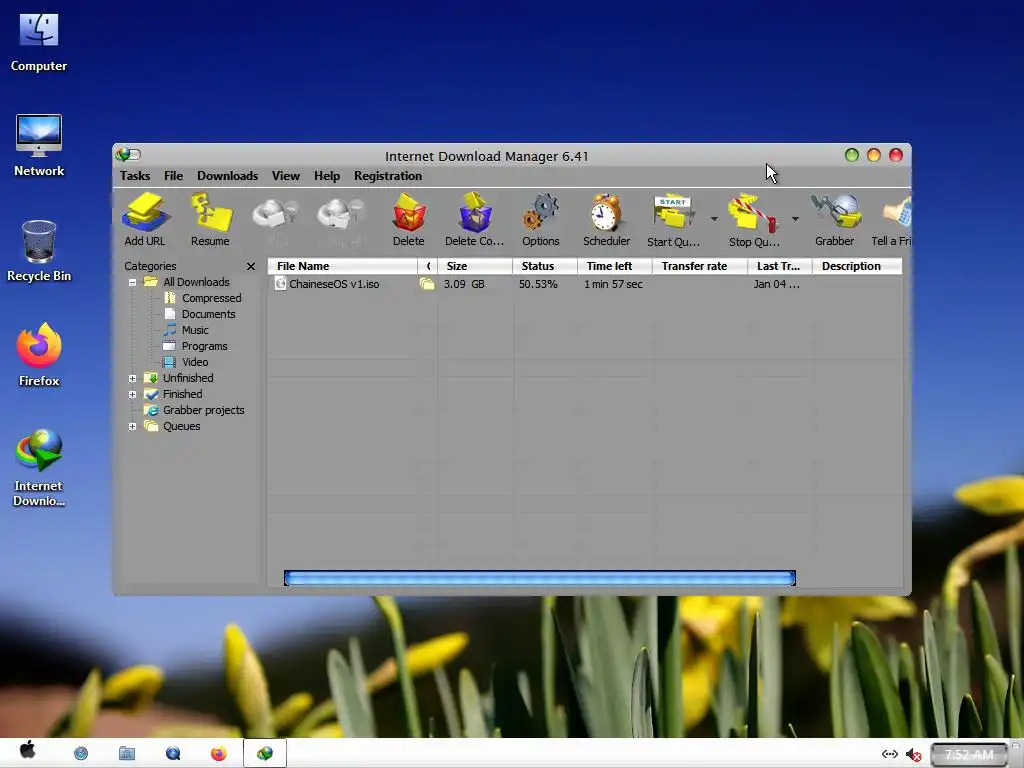
Task: Sort by Last Try column header
Action: (x=780, y=266)
